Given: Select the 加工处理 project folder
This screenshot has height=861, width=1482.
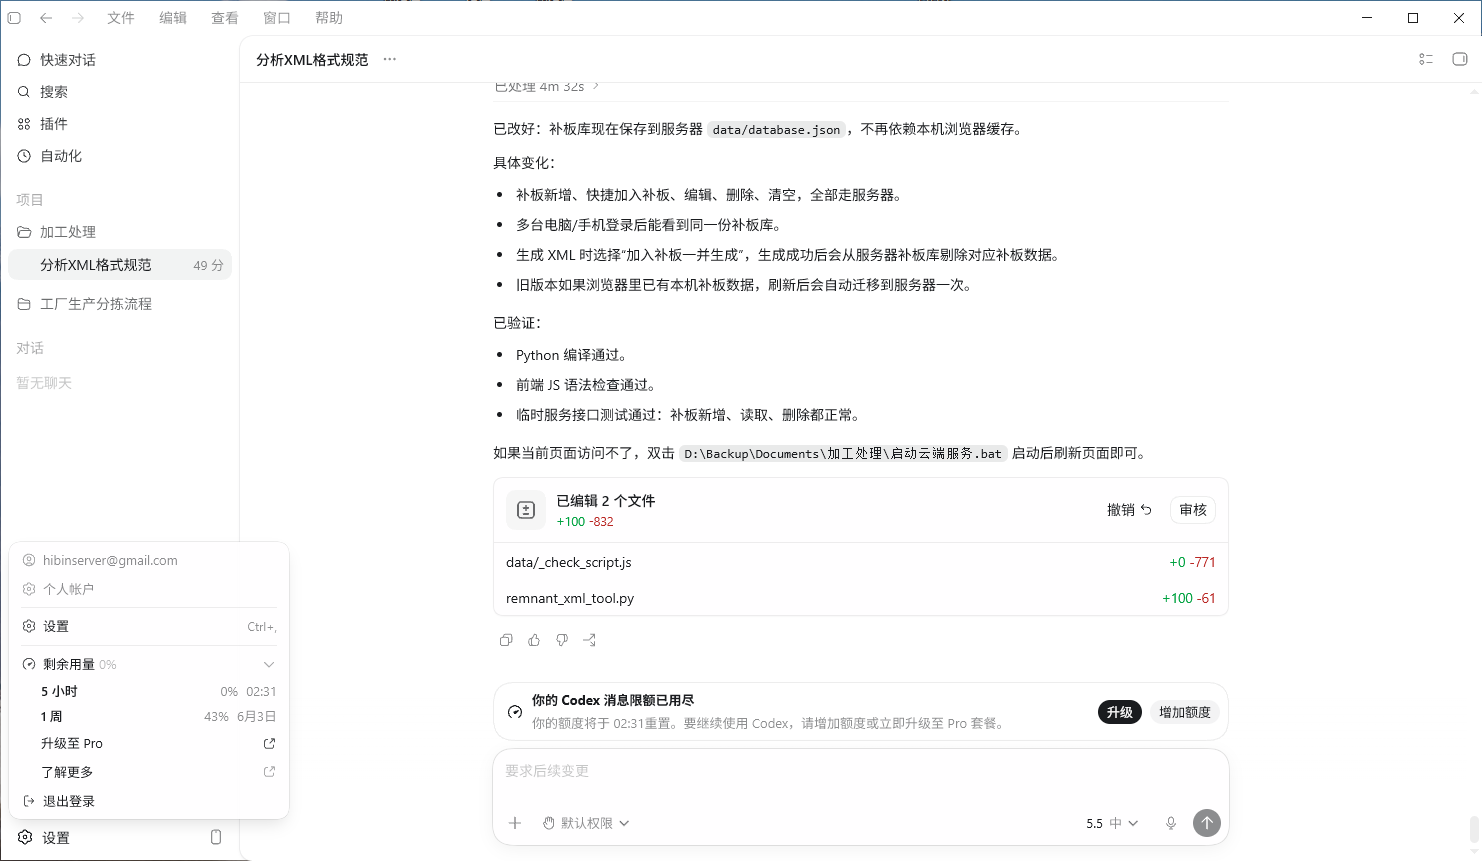Looking at the screenshot, I should tap(120, 232).
